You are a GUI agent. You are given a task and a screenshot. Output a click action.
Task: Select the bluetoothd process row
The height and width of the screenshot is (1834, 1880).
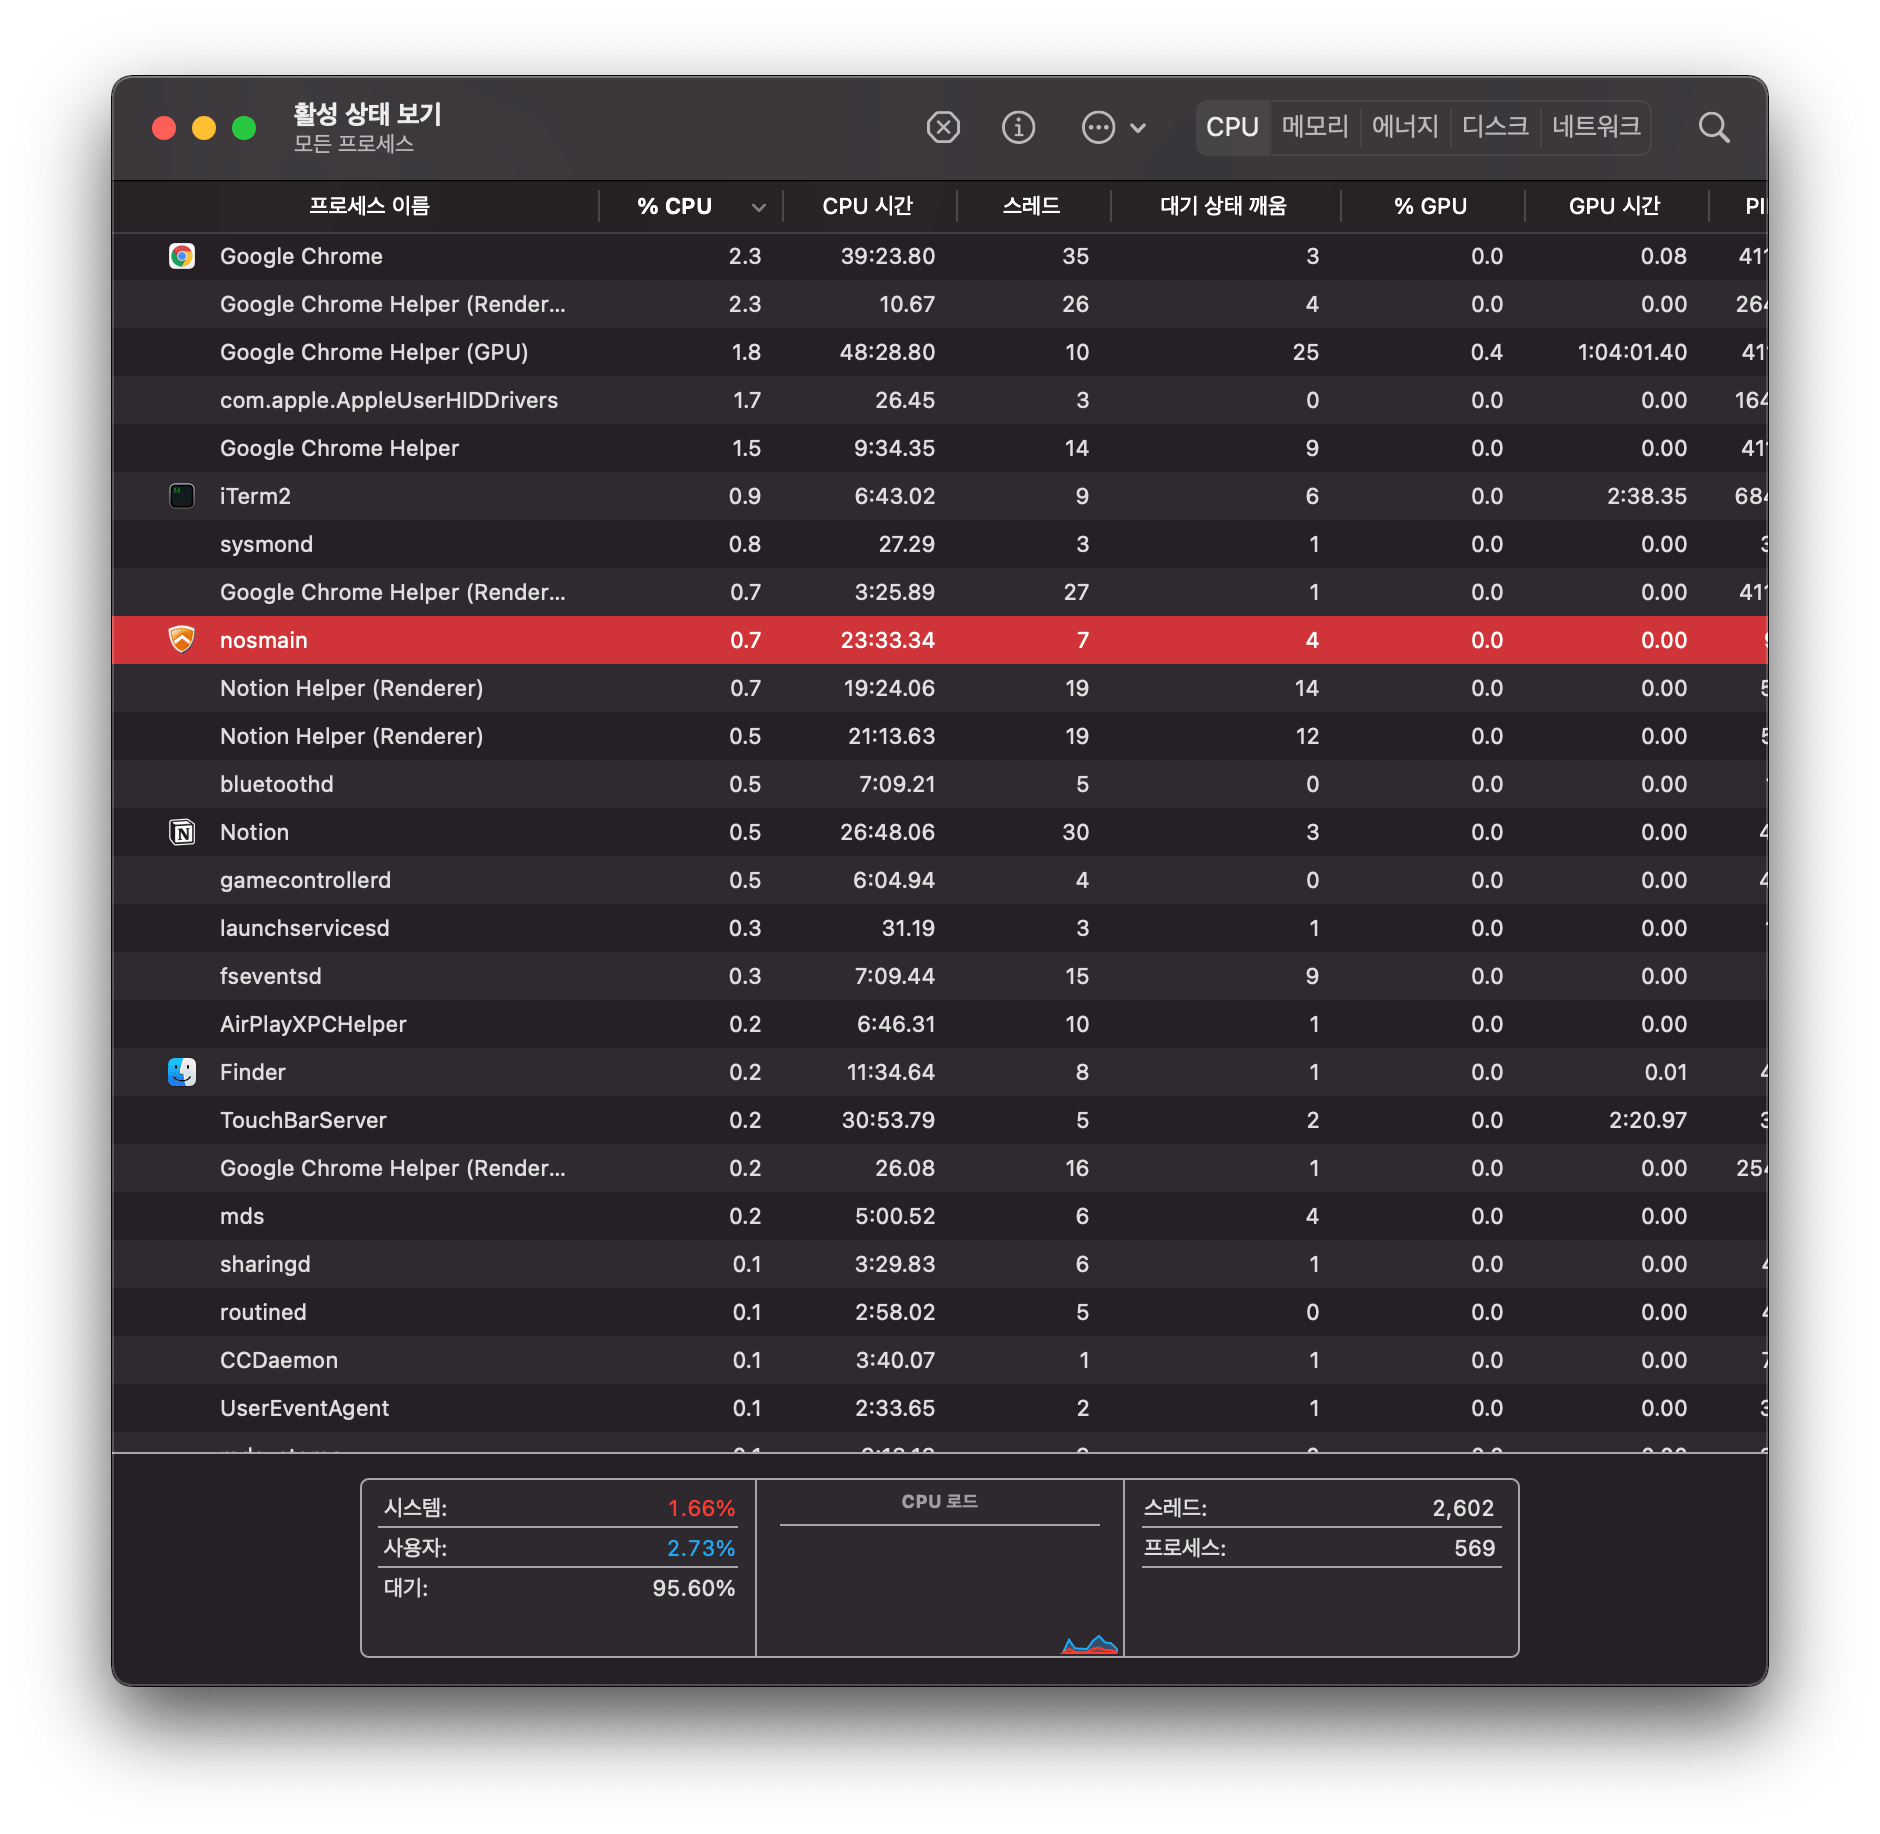pyautogui.click(x=940, y=784)
